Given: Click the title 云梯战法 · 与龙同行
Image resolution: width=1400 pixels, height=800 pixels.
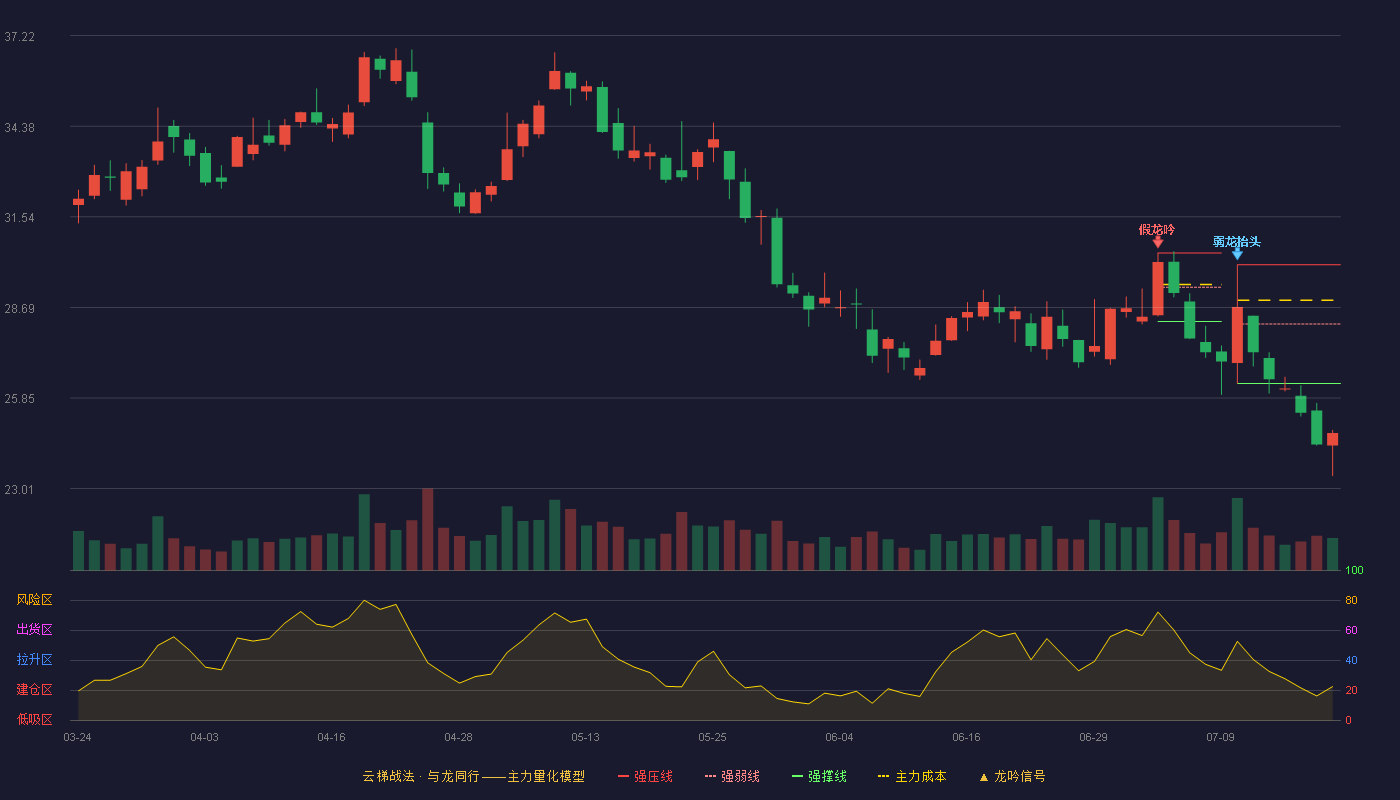Looking at the screenshot, I should pos(420,776).
